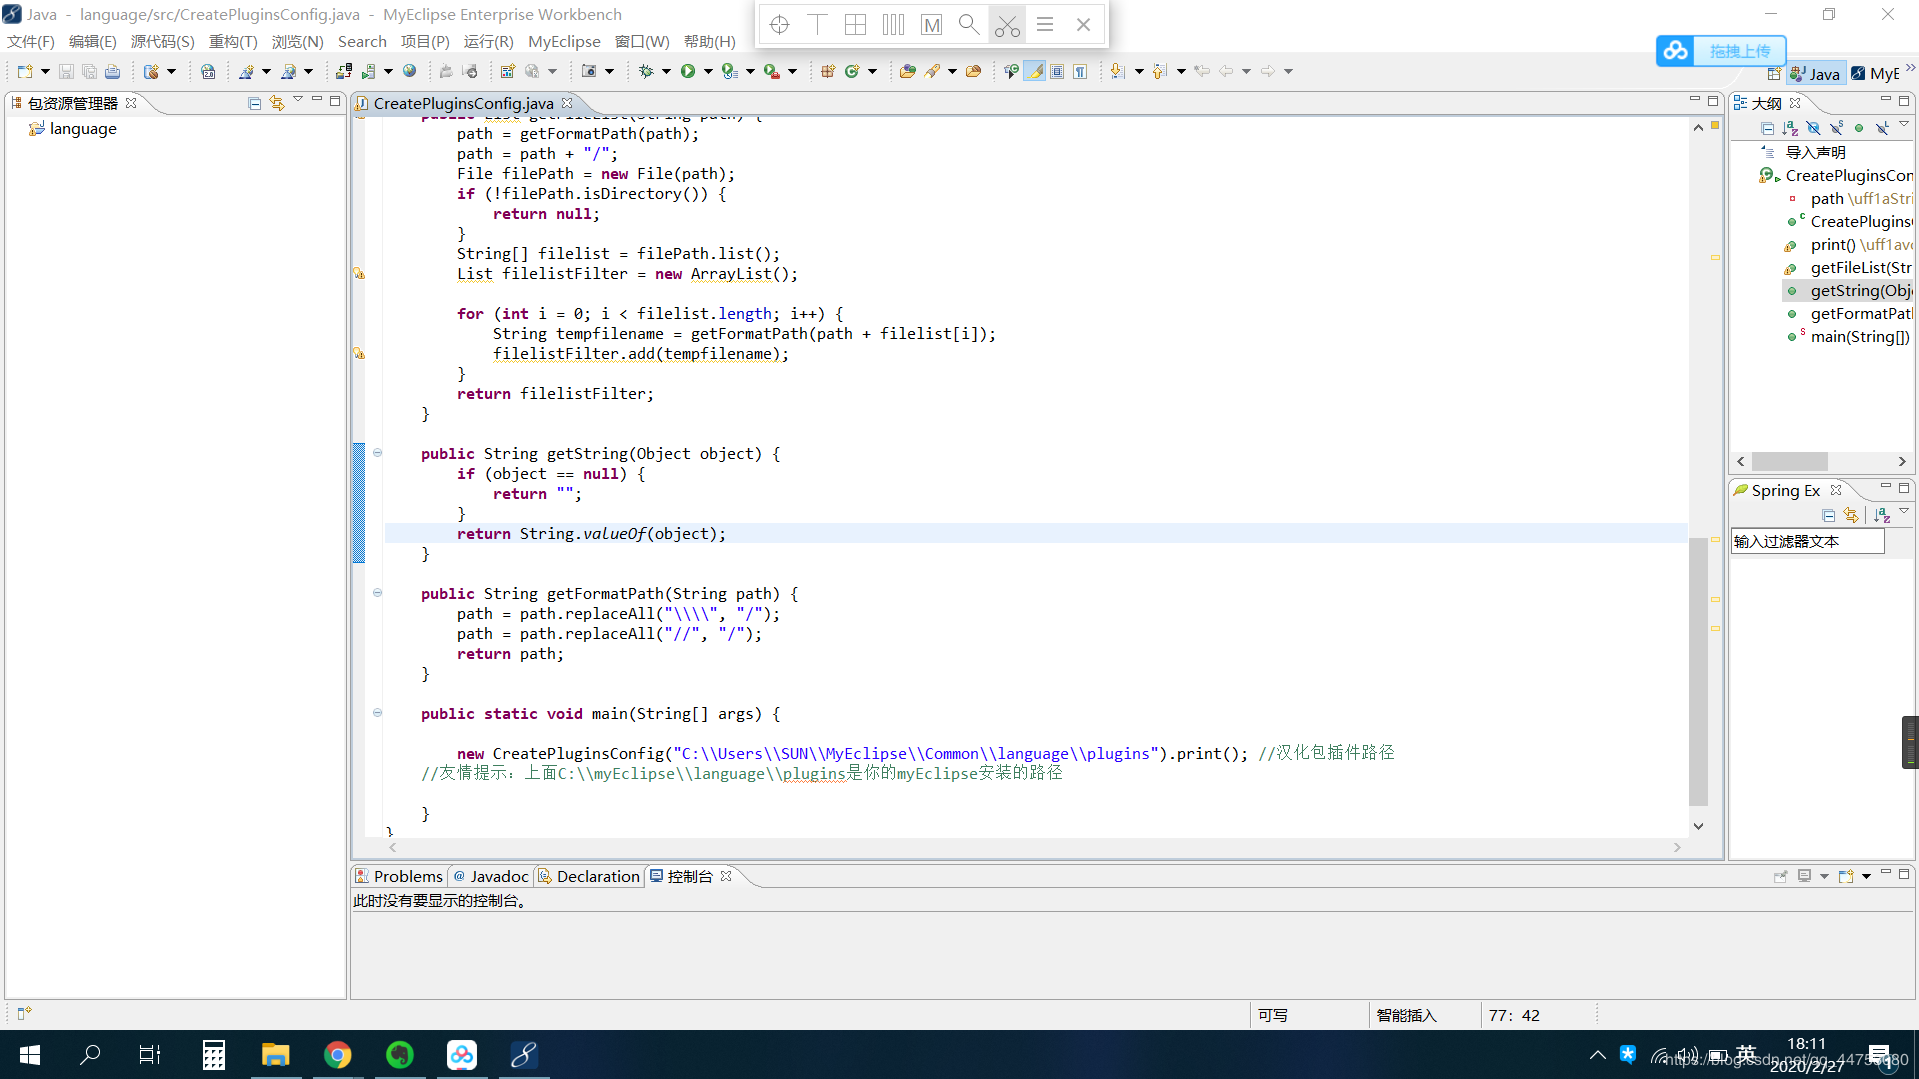The image size is (1919, 1079).
Task: Open the Debug button dropdown arrow
Action: 666,71
